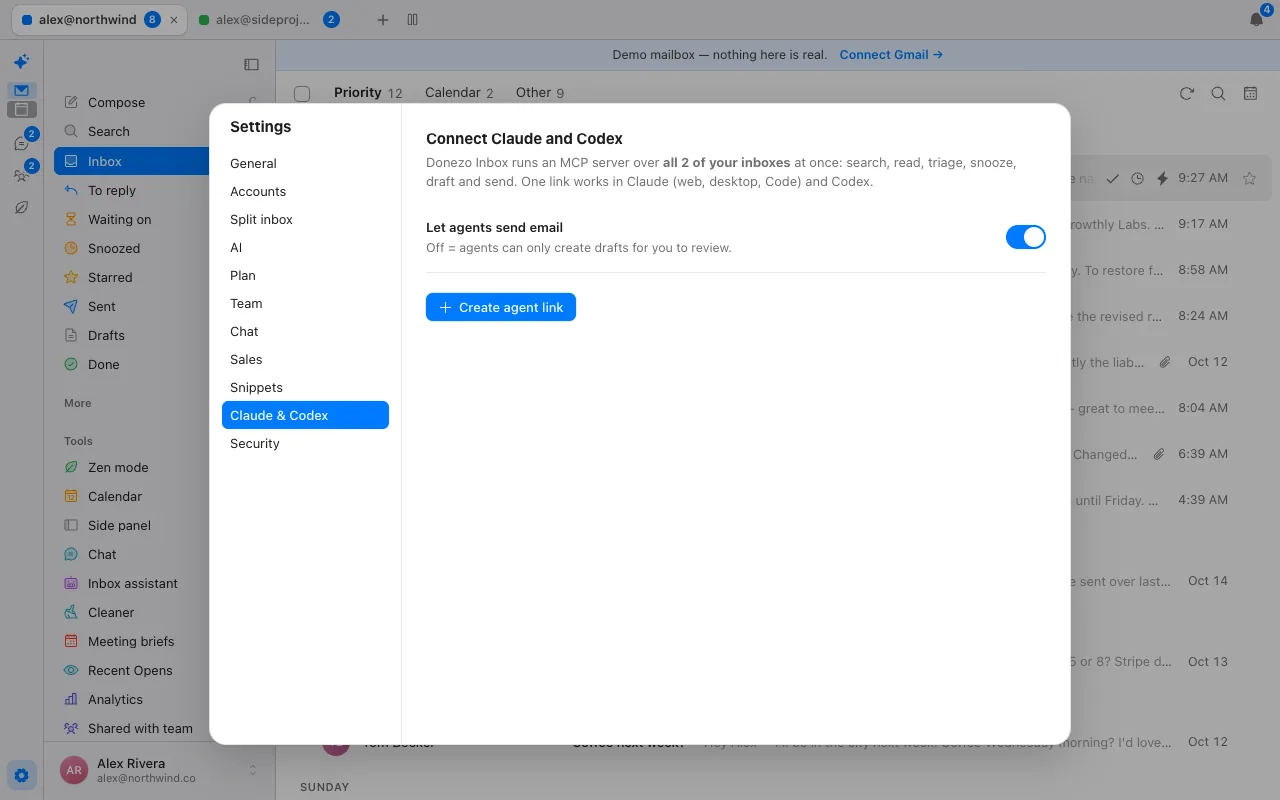
Task: Select Claude & Codex settings item
Action: (305, 415)
